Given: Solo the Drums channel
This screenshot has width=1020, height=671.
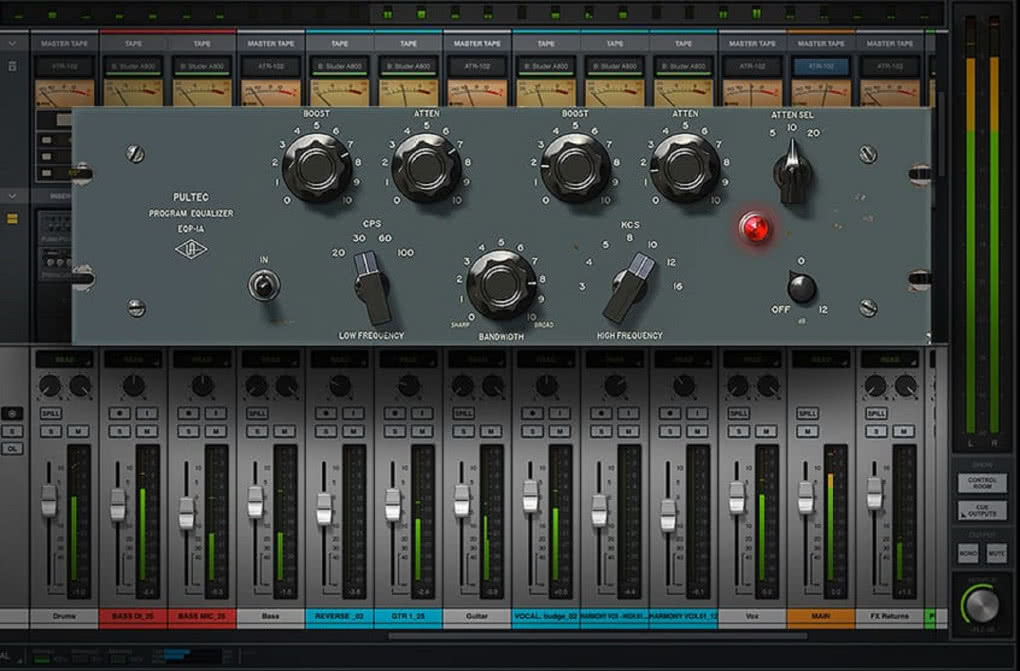Looking at the screenshot, I should [x=51, y=431].
